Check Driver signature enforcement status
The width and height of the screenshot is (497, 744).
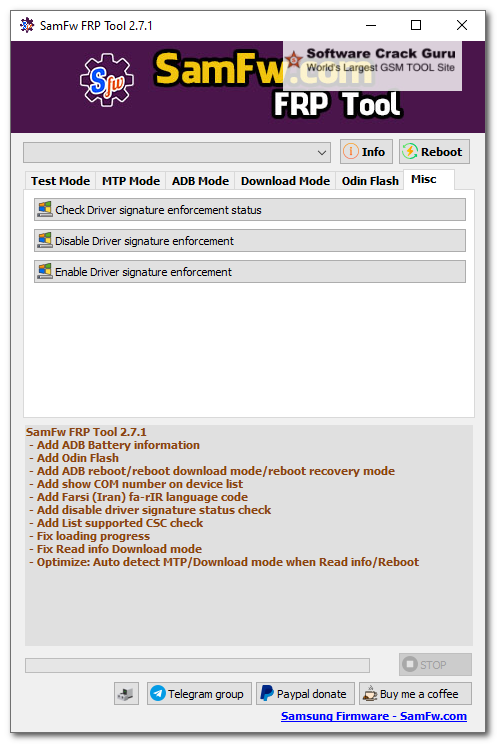[x=250, y=210]
